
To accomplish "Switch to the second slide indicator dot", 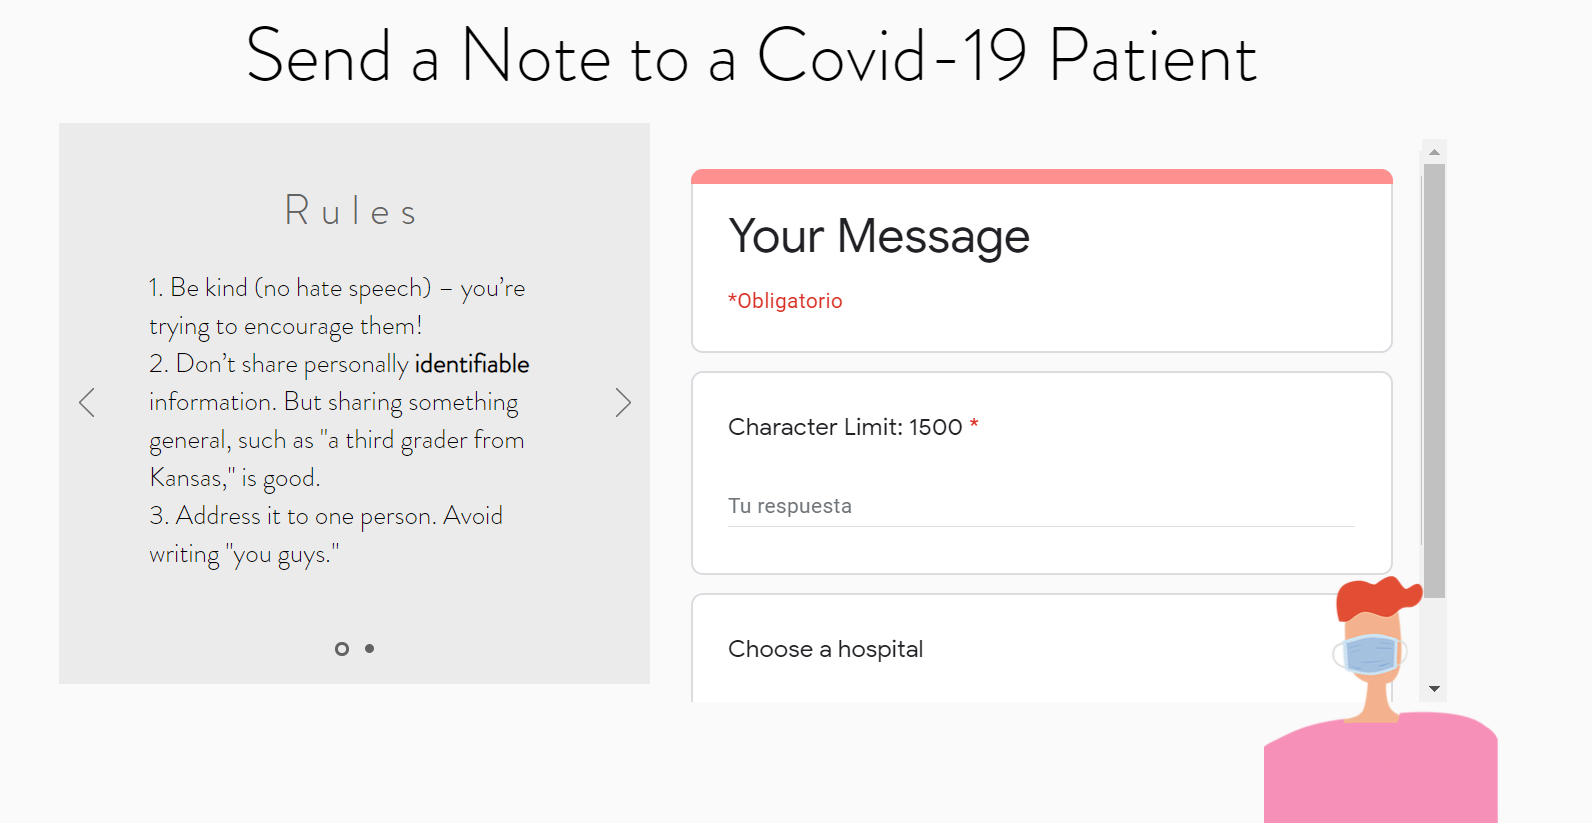I will [x=370, y=649].
